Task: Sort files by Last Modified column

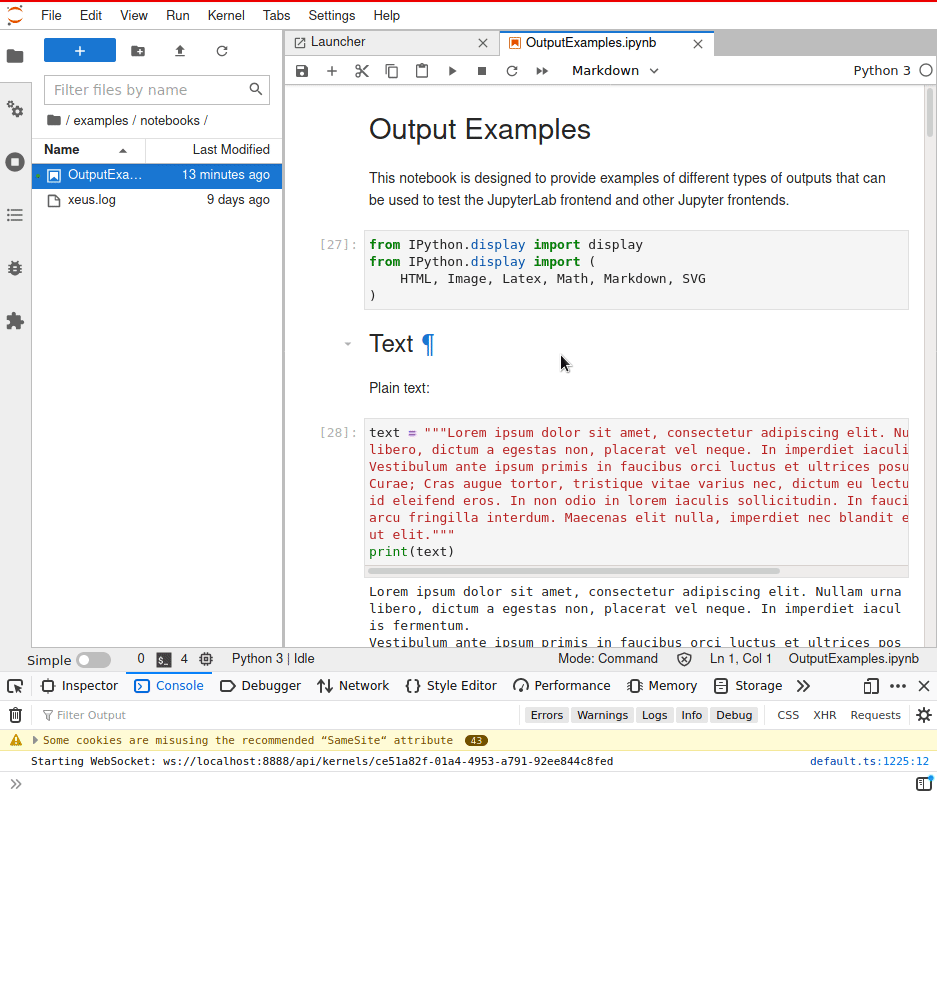Action: [213, 150]
